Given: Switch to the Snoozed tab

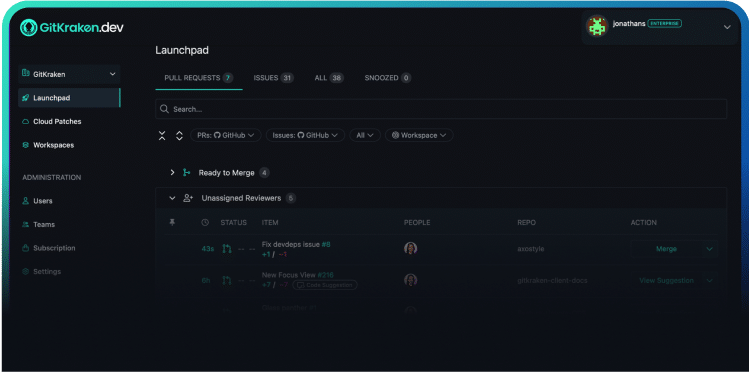Looking at the screenshot, I should (387, 78).
